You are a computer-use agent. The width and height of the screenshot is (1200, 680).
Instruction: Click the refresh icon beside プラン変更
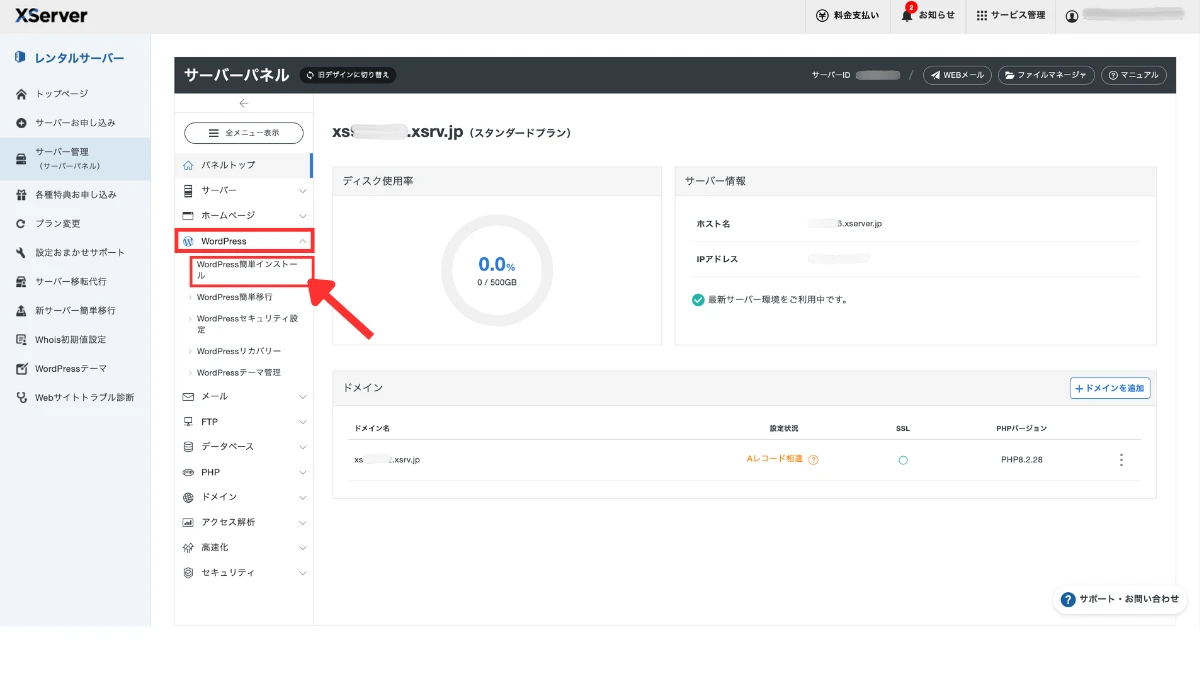click(21, 224)
